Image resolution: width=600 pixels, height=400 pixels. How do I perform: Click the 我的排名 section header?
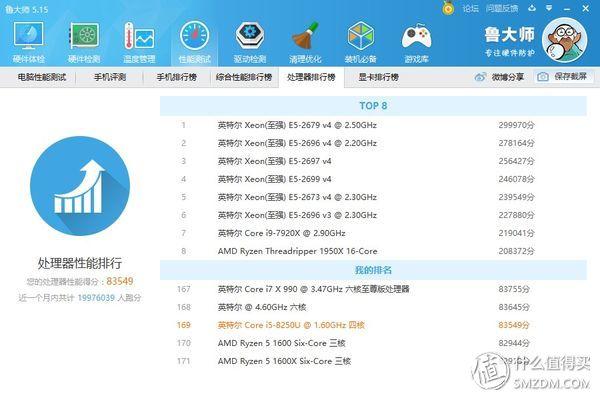(x=373, y=270)
